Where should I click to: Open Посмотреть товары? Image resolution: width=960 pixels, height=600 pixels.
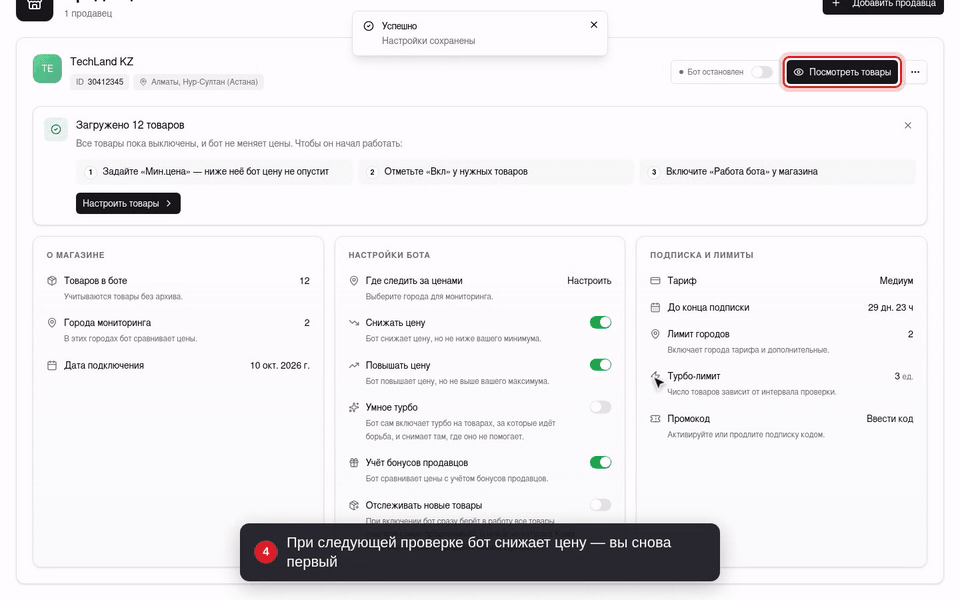842,72
